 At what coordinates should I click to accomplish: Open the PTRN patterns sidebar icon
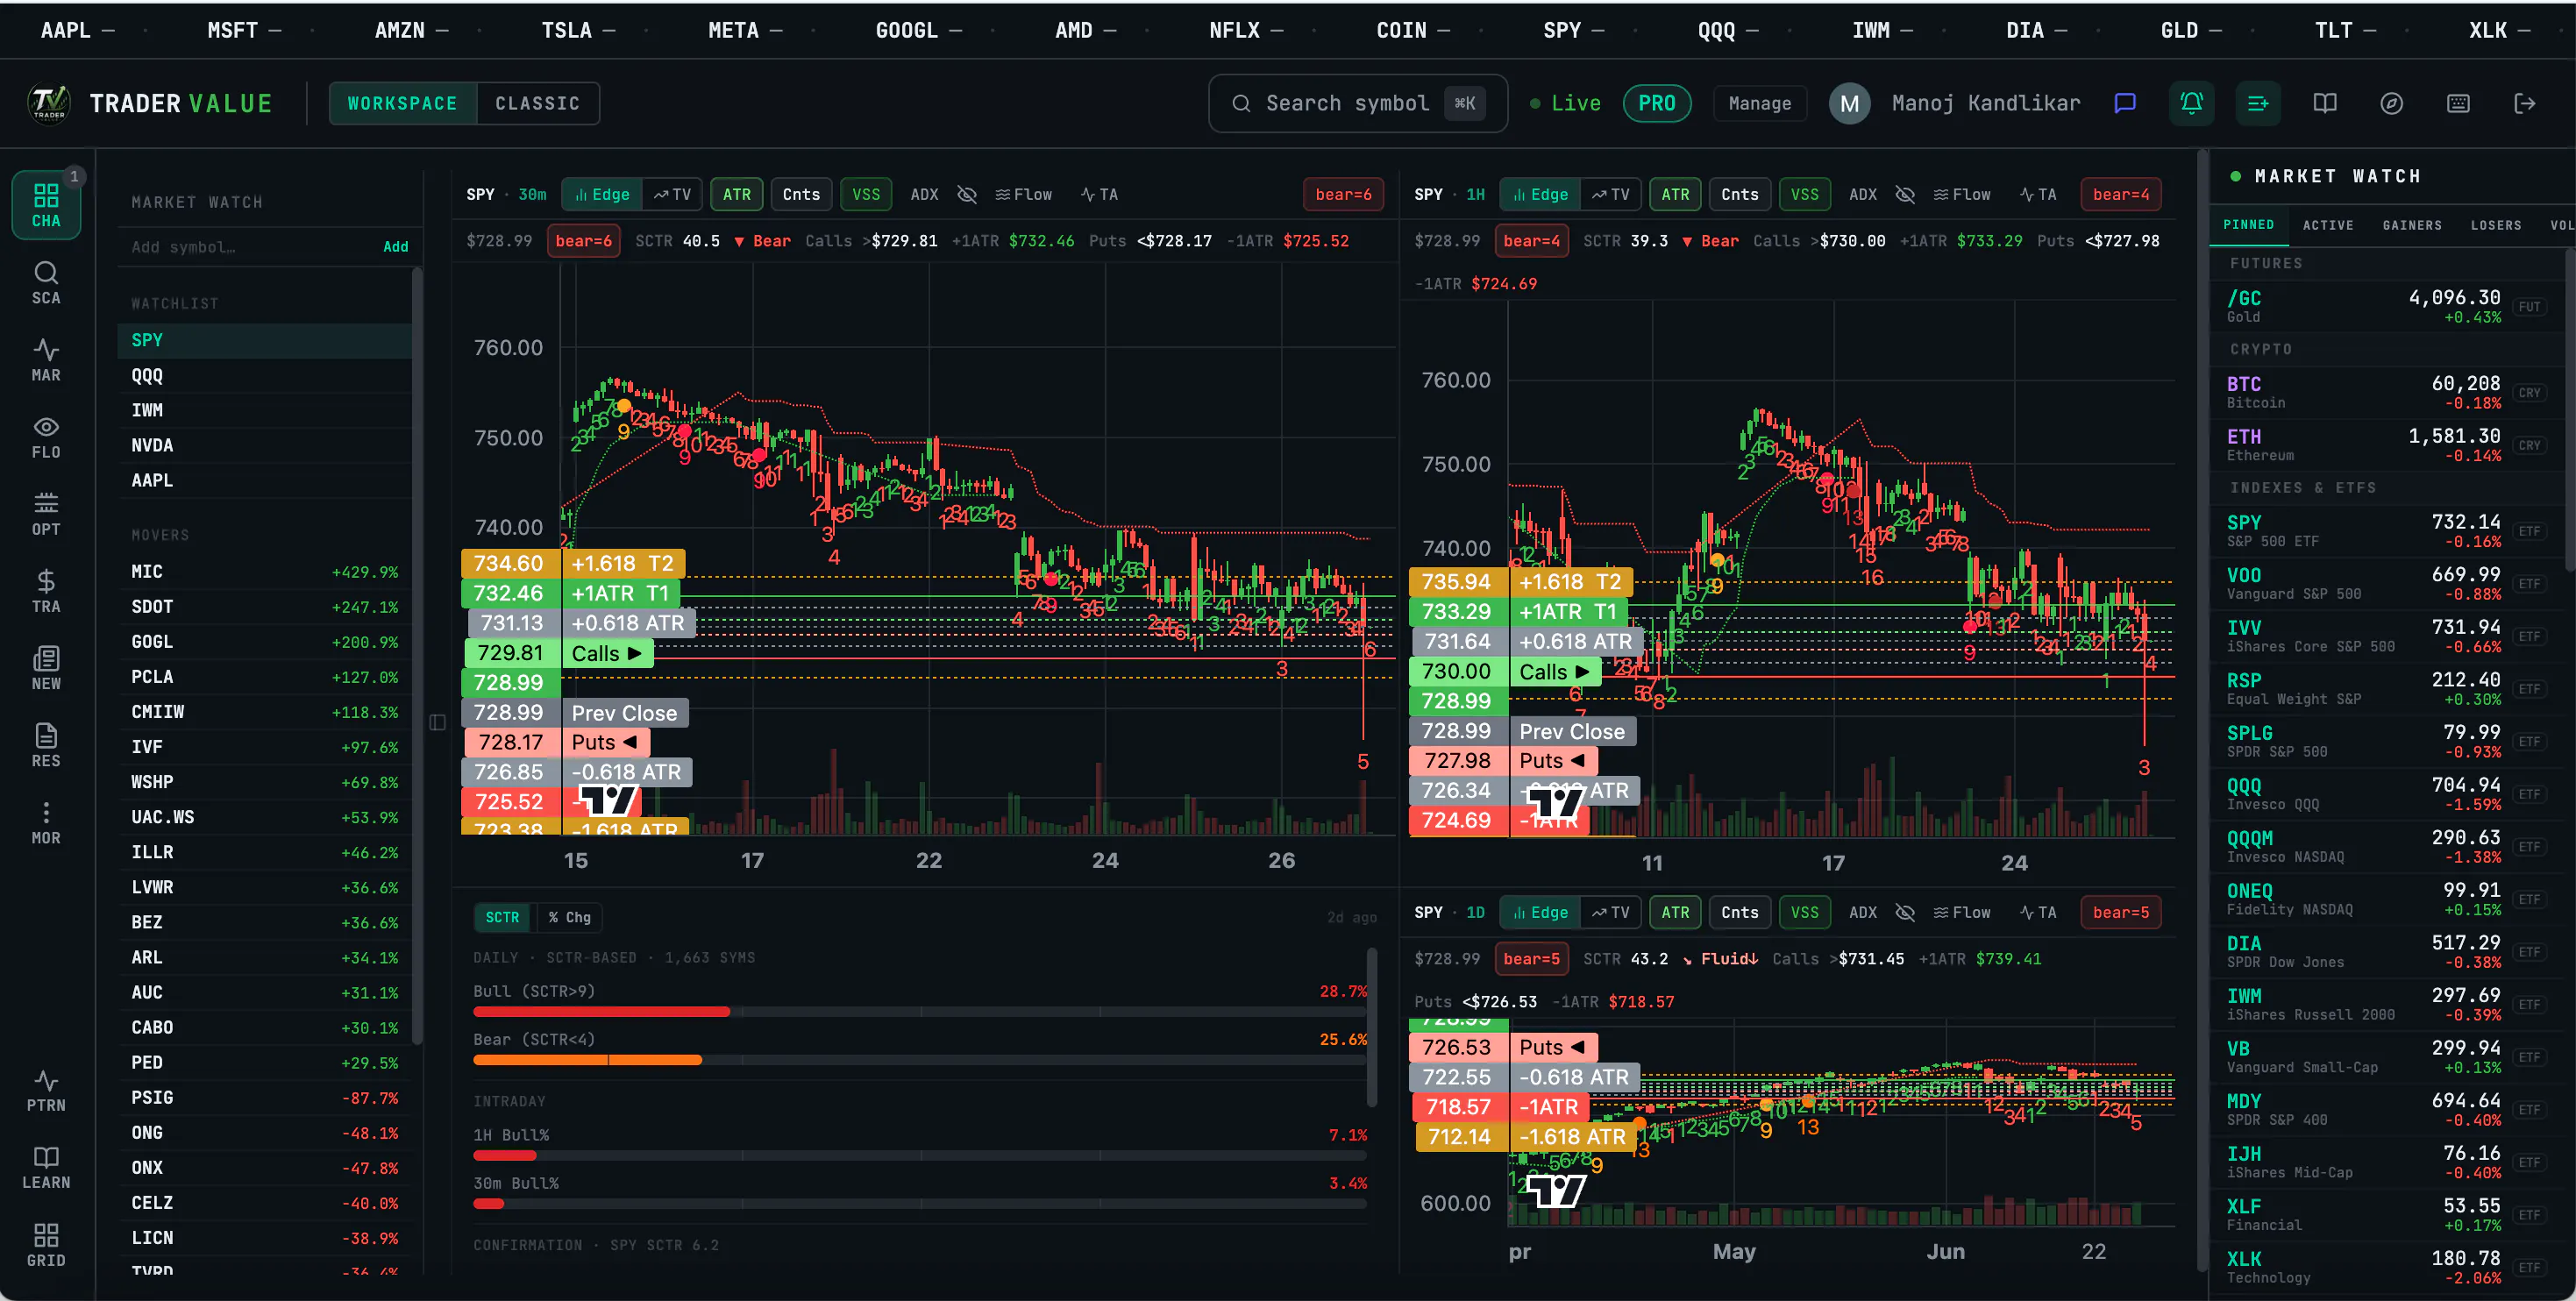[x=46, y=1090]
